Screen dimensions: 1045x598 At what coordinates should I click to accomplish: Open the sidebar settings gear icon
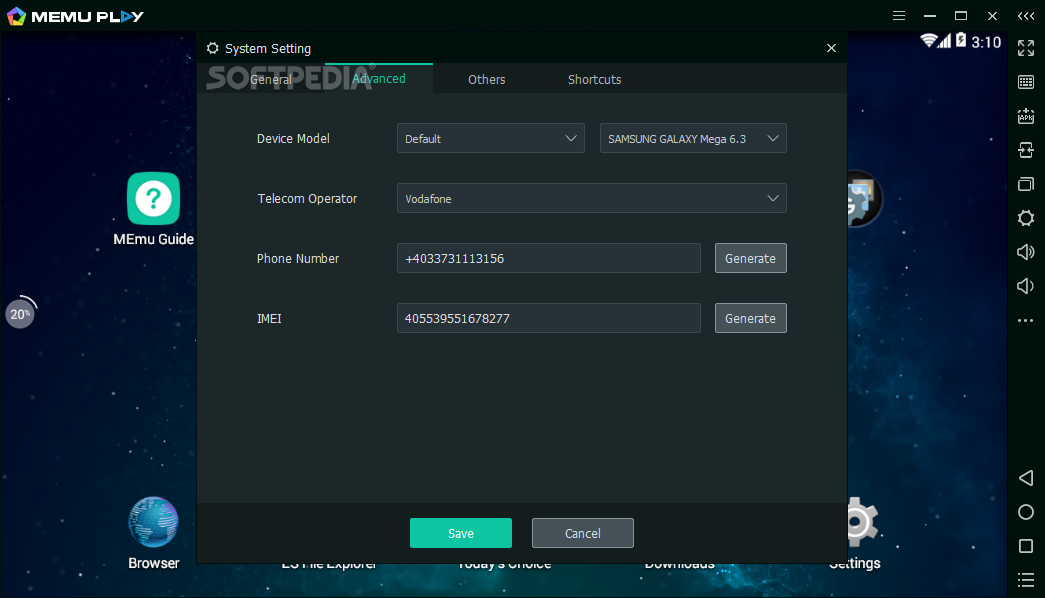click(1026, 218)
